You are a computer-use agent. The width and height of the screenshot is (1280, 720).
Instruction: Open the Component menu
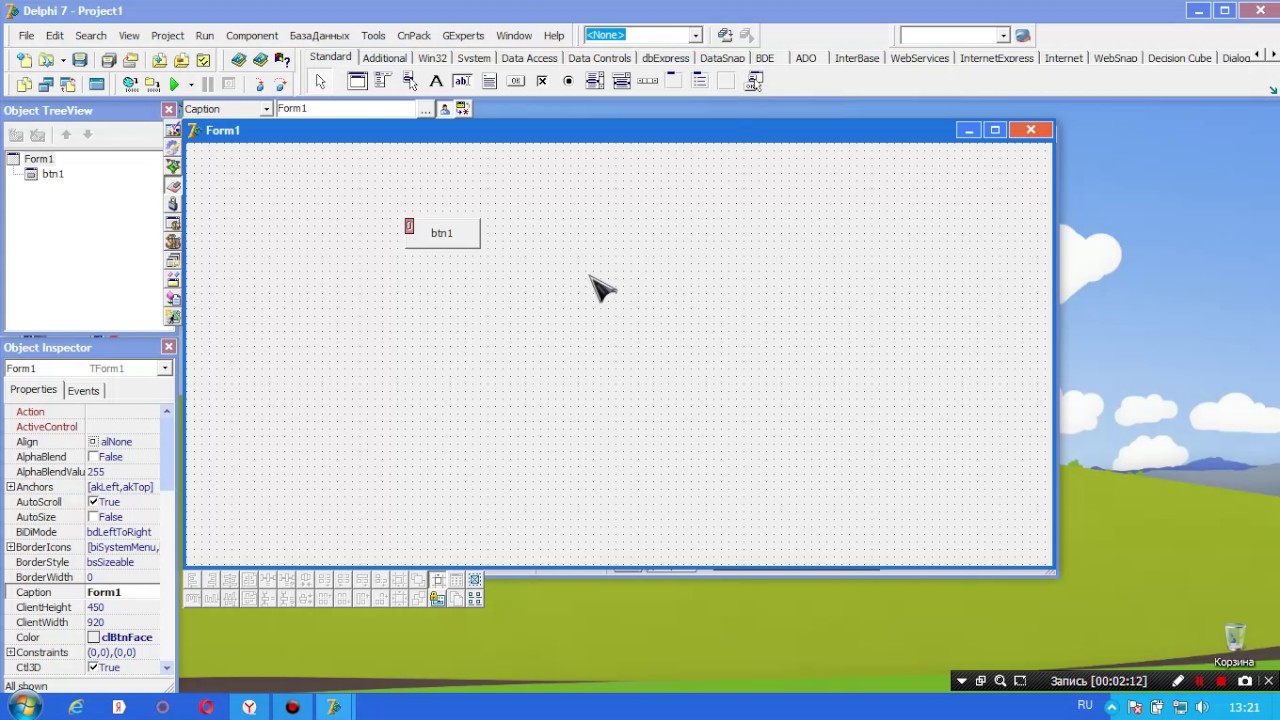coord(252,35)
